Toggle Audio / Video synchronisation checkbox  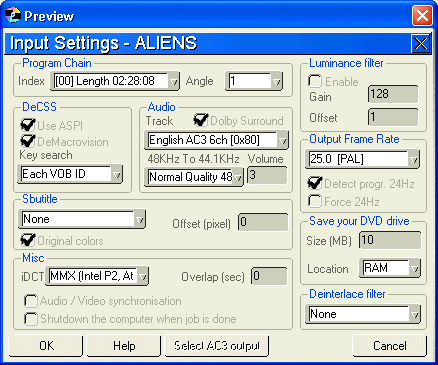(x=31, y=301)
